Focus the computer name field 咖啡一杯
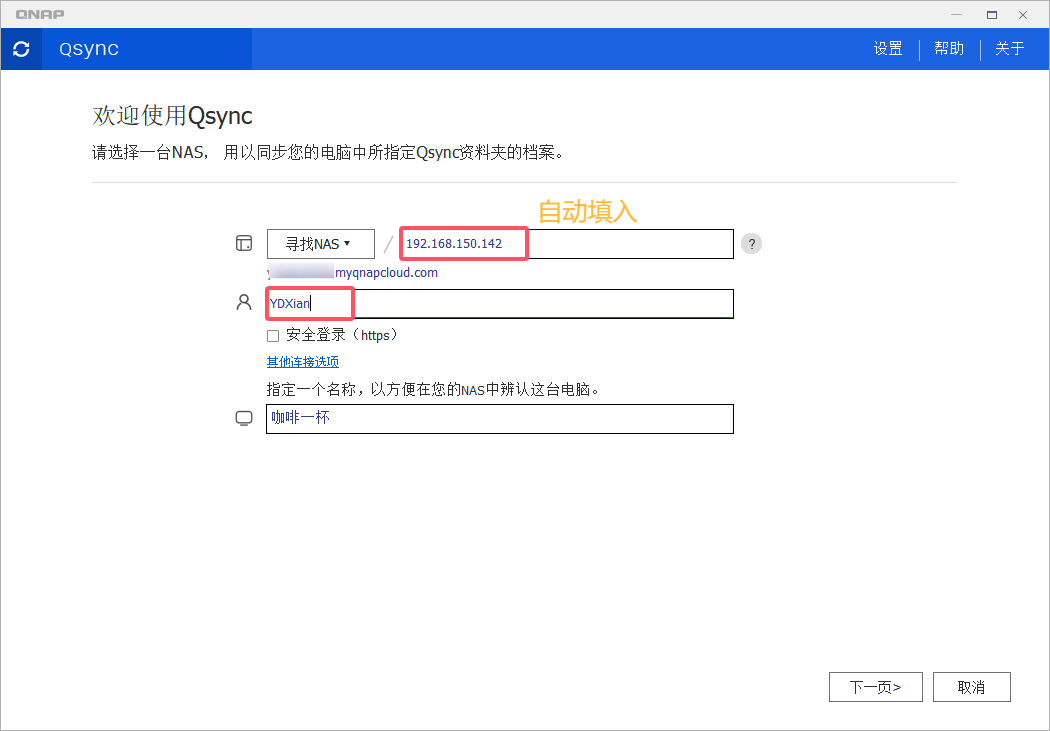Screen dimensions: 1050x731 [x=500, y=418]
